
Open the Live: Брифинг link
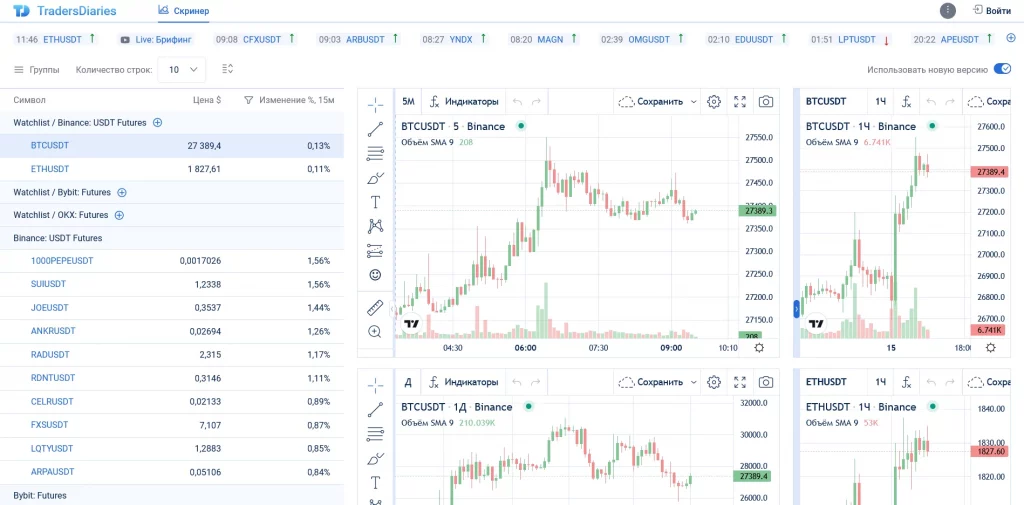click(156, 40)
